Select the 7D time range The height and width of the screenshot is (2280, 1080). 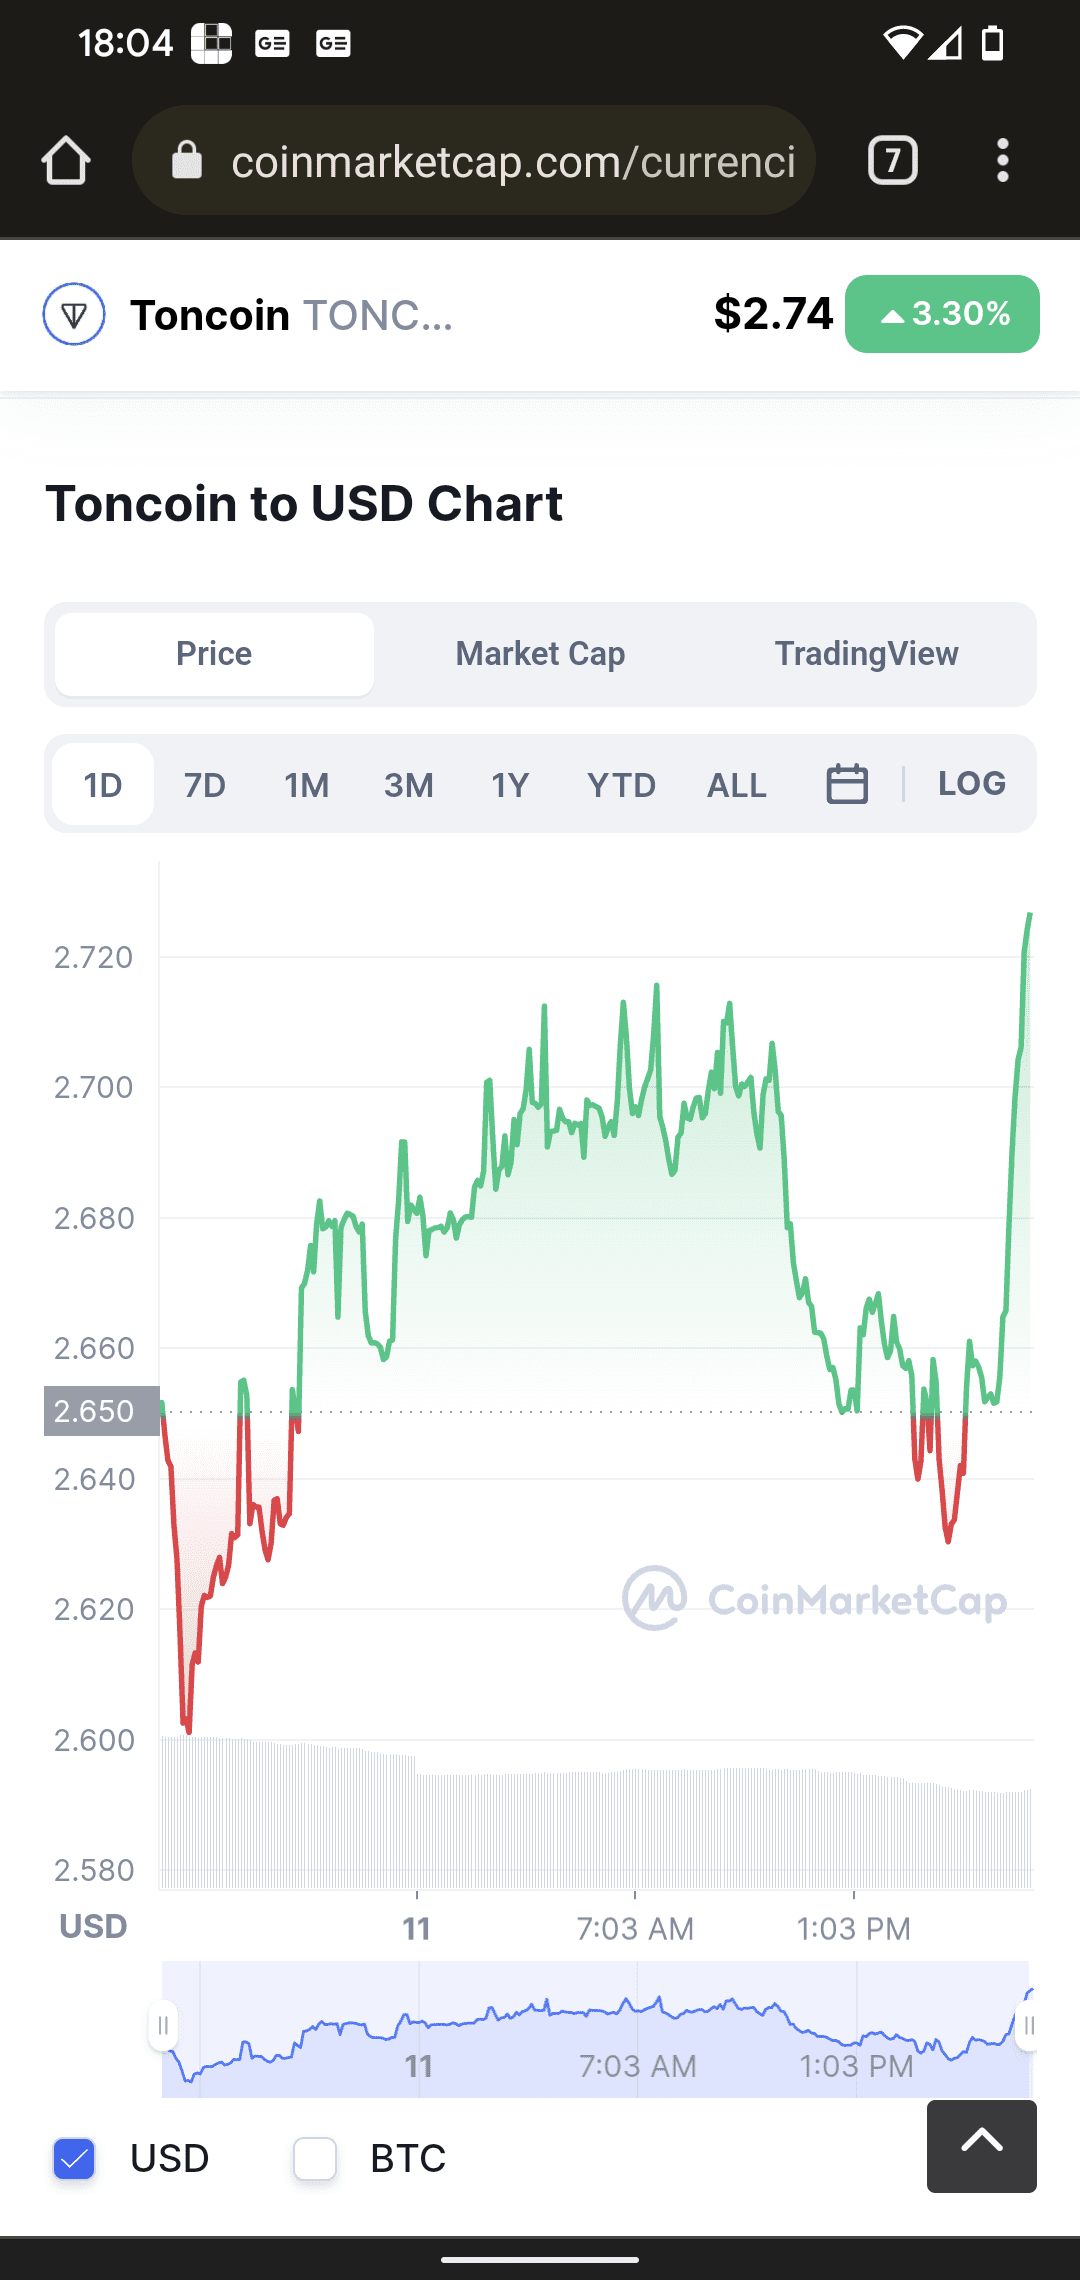pyautogui.click(x=205, y=785)
